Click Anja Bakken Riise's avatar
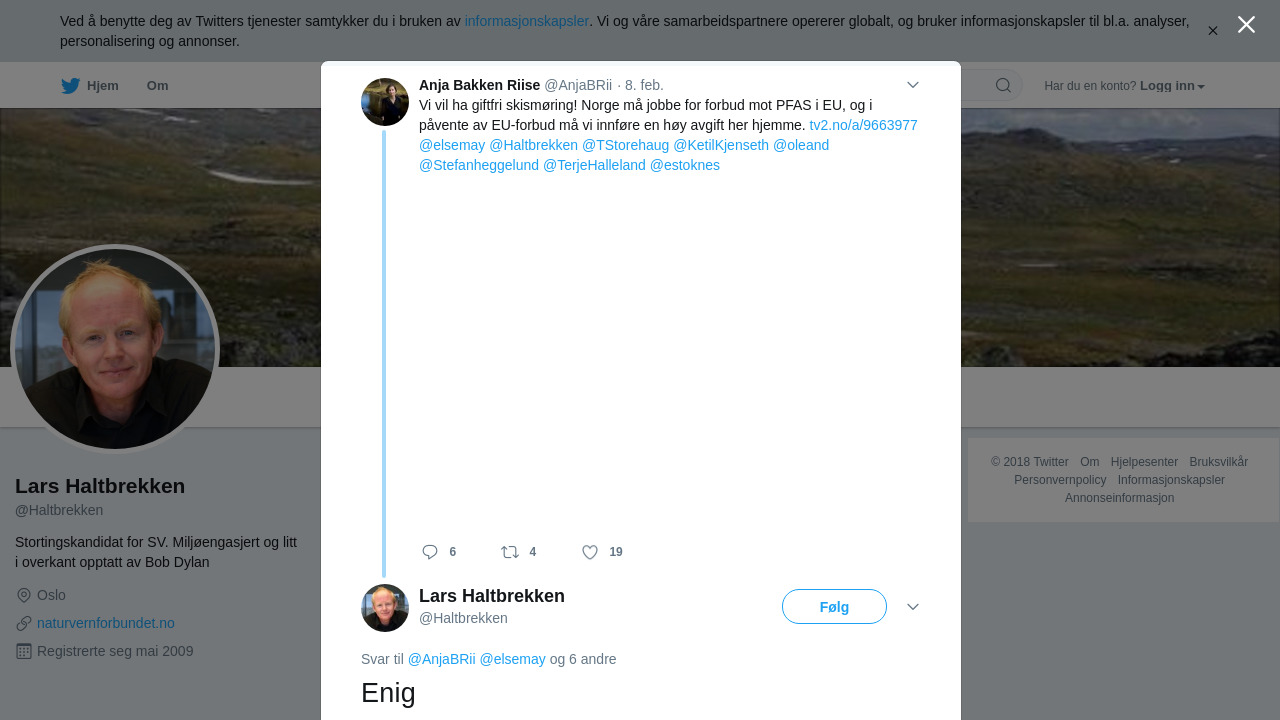 (x=385, y=102)
